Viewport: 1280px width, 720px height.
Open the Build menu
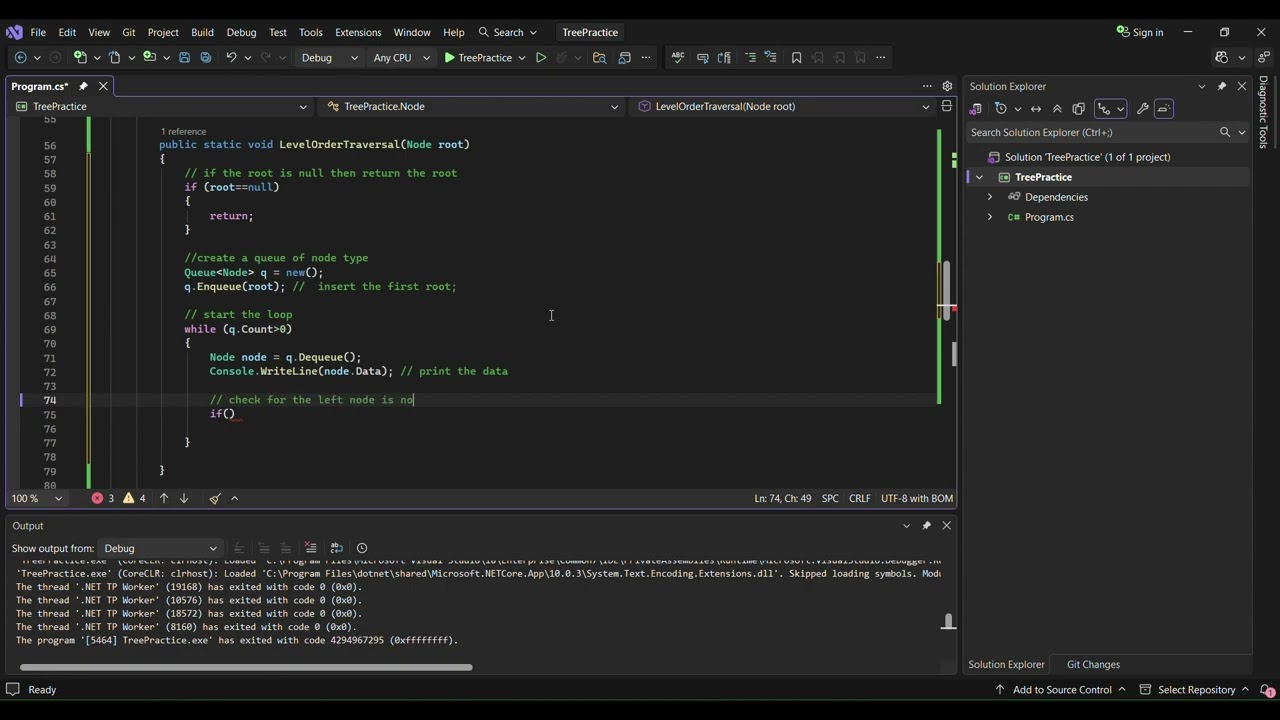pyautogui.click(x=202, y=32)
